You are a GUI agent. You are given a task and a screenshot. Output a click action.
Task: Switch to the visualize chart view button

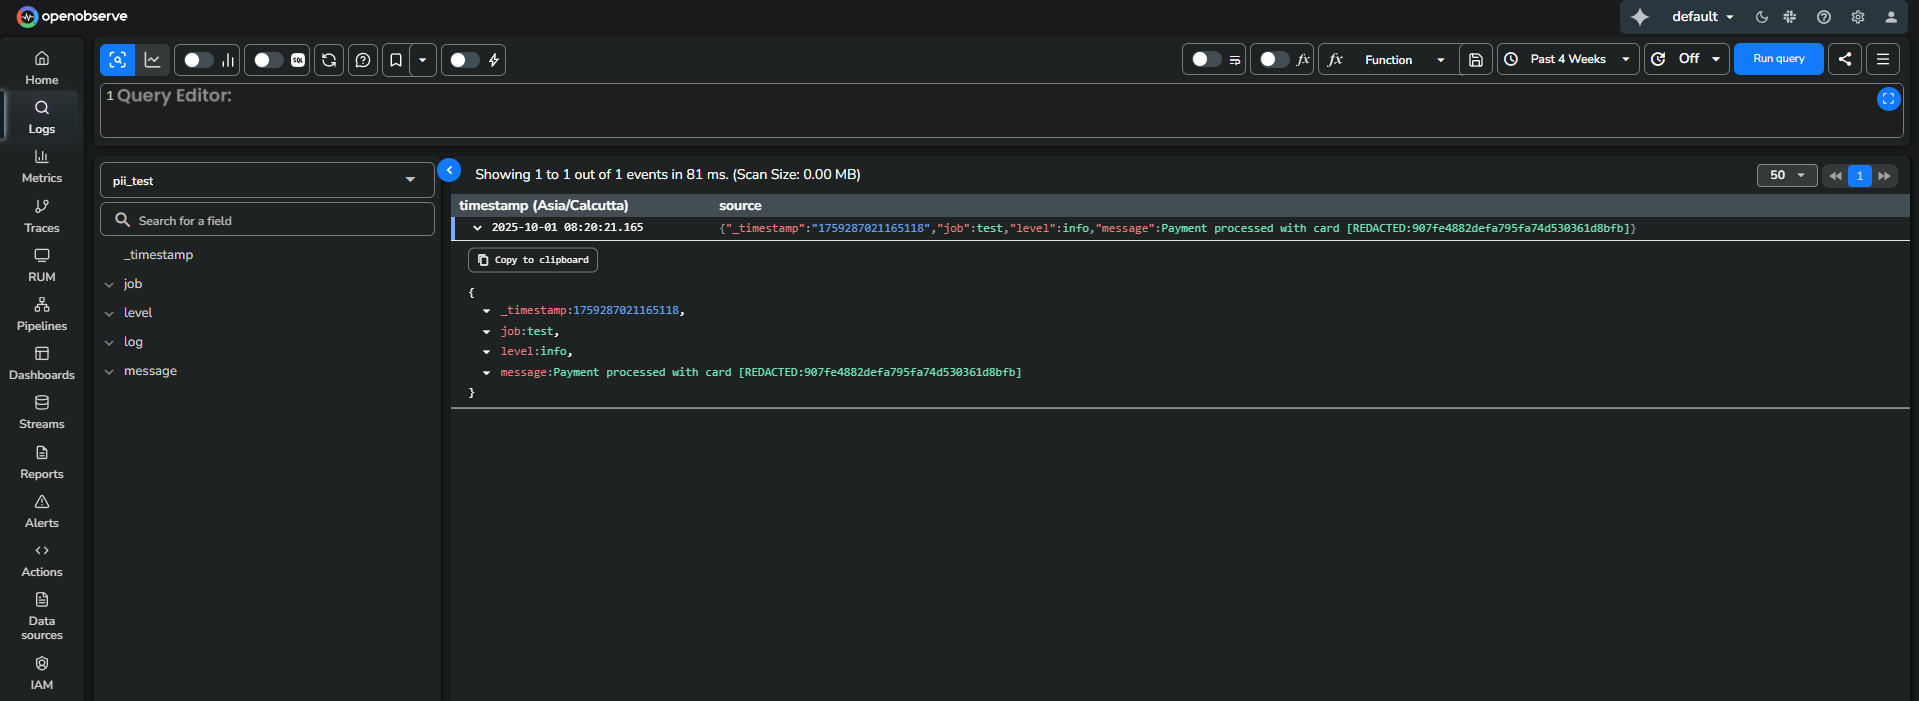coord(152,60)
